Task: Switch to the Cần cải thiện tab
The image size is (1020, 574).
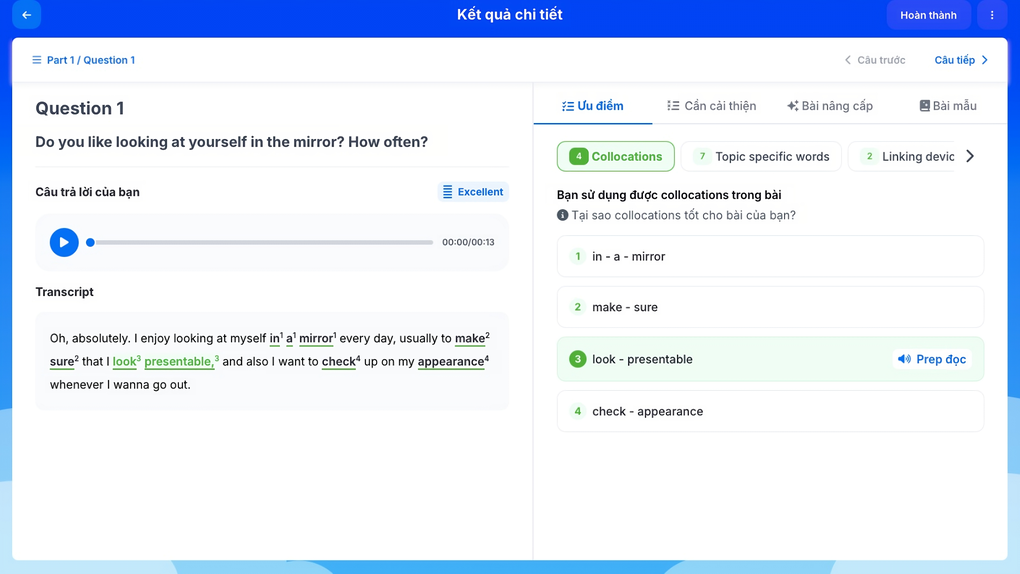Action: pyautogui.click(x=712, y=106)
